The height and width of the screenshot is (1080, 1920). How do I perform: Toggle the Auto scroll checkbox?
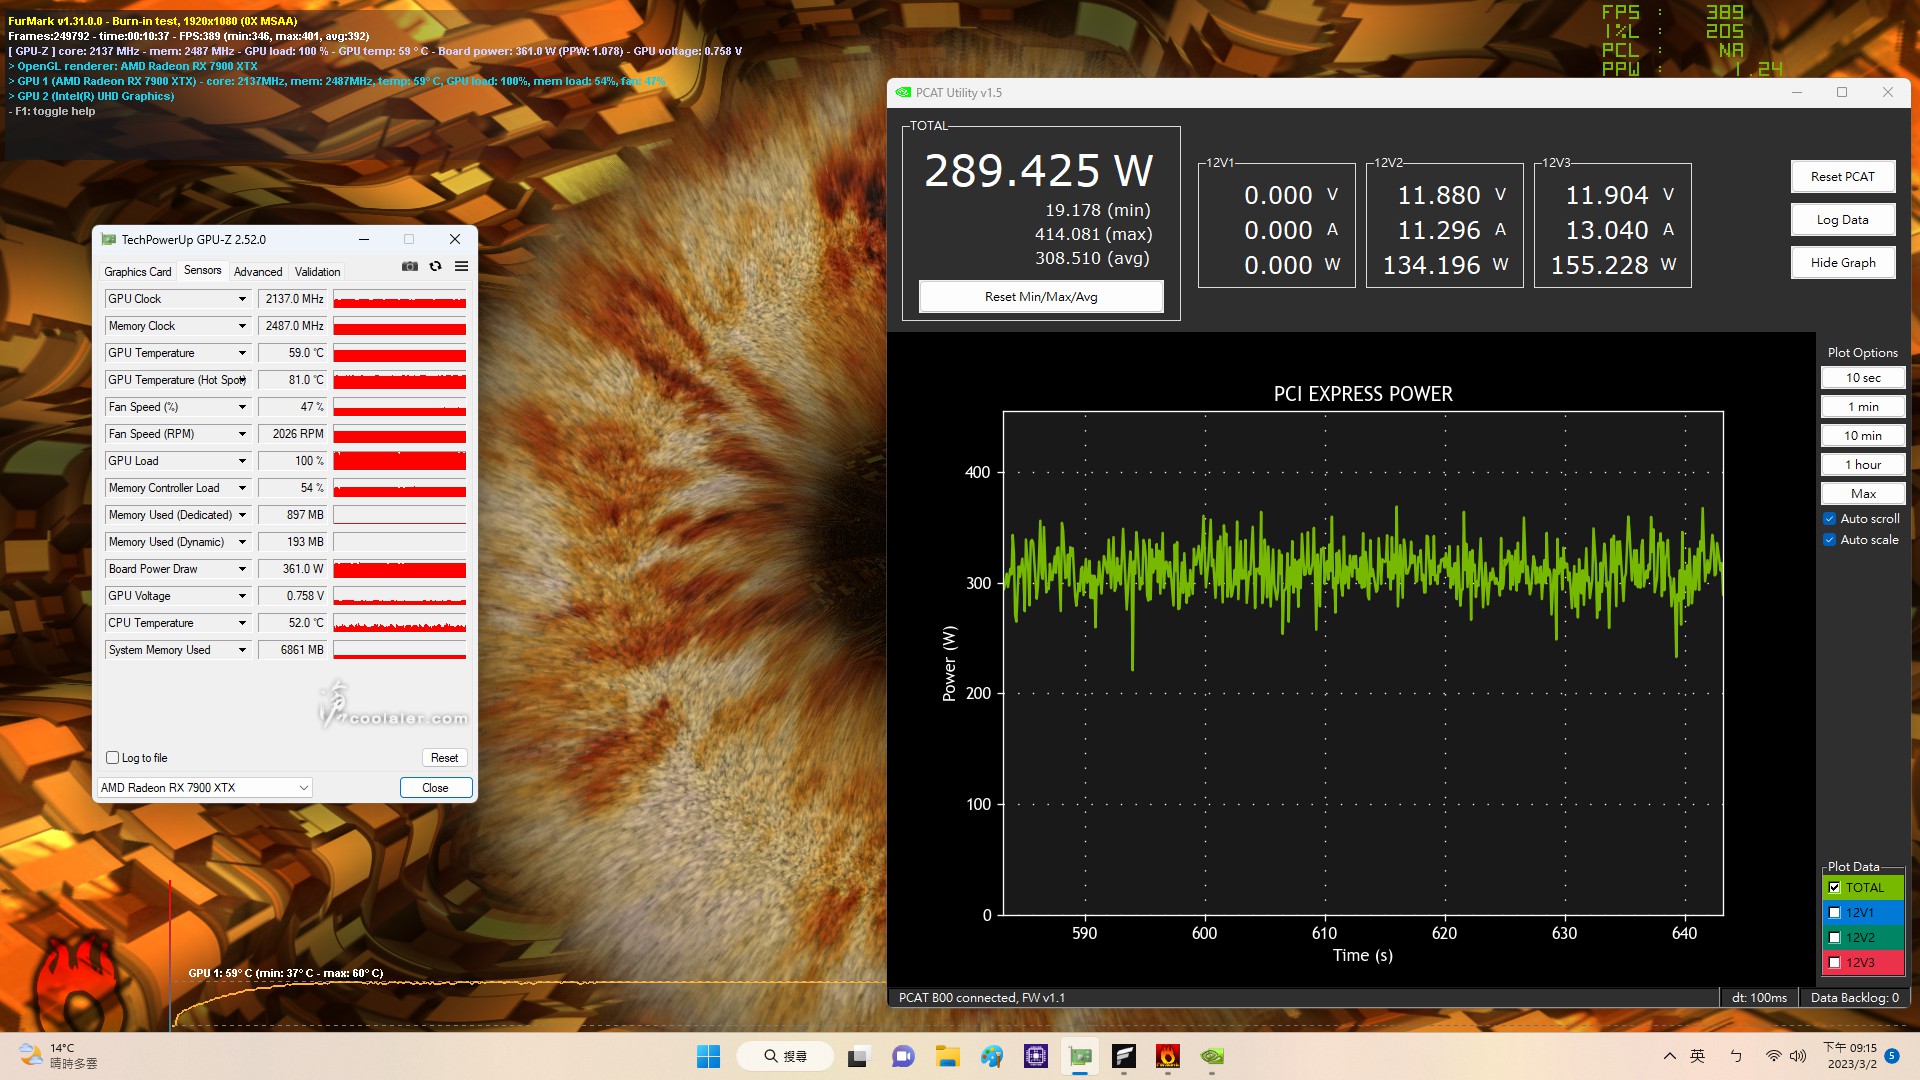click(1829, 518)
